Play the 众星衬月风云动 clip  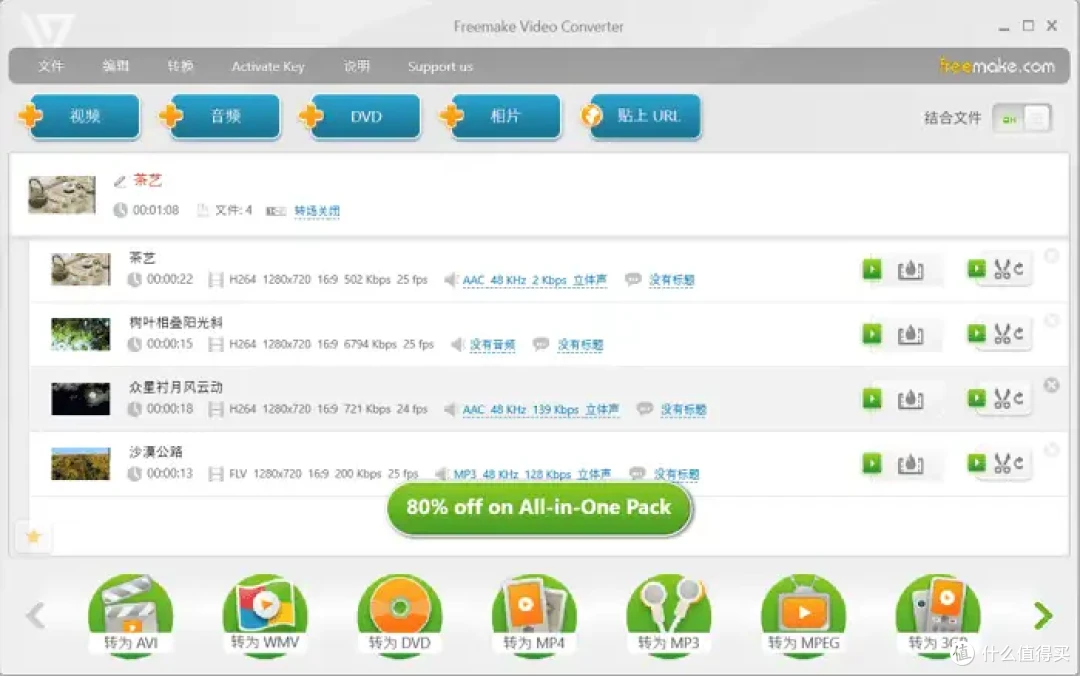tap(872, 399)
